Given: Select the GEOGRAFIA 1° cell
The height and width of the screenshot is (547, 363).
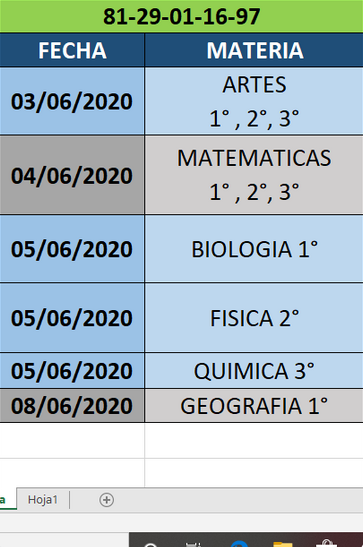Looking at the screenshot, I should [254, 406].
